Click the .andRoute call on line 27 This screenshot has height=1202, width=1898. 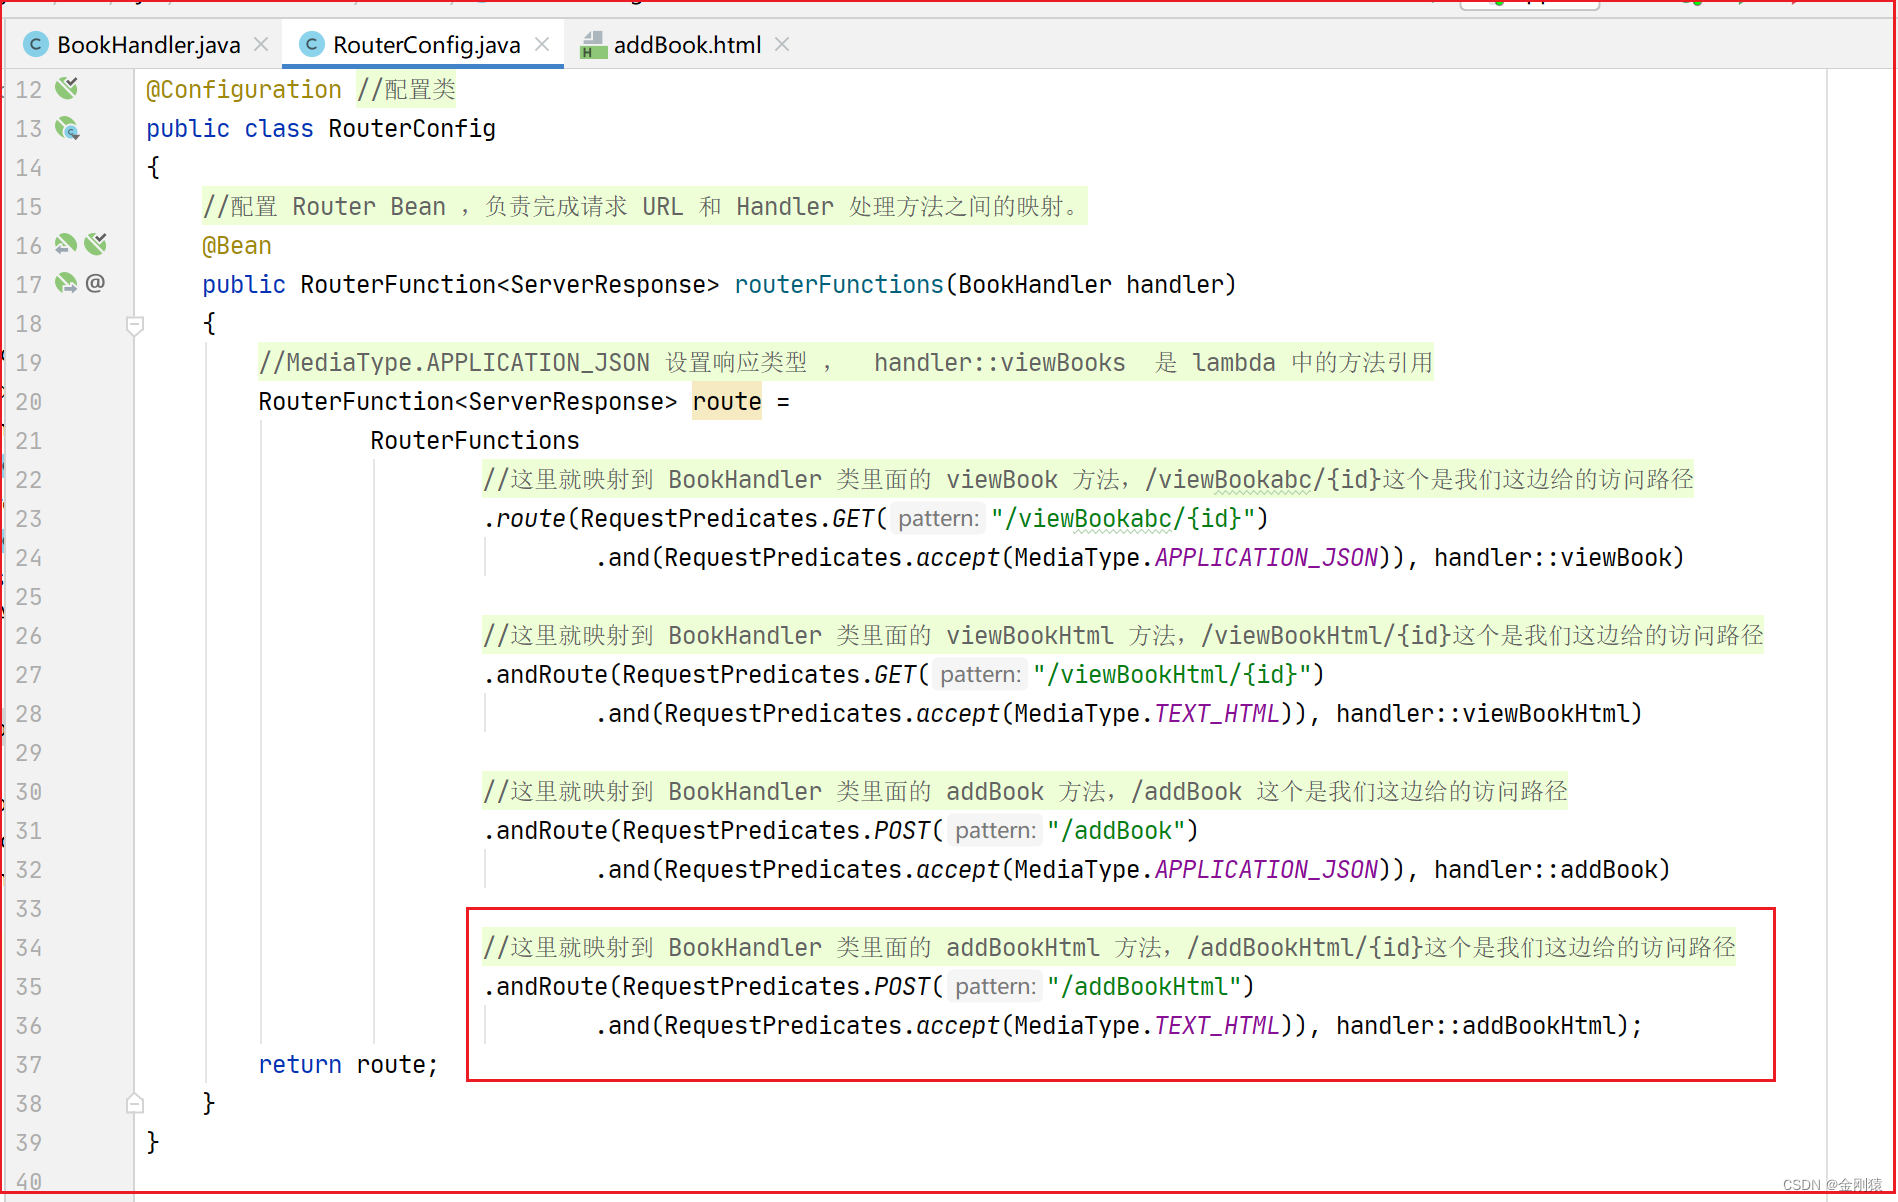(x=545, y=675)
